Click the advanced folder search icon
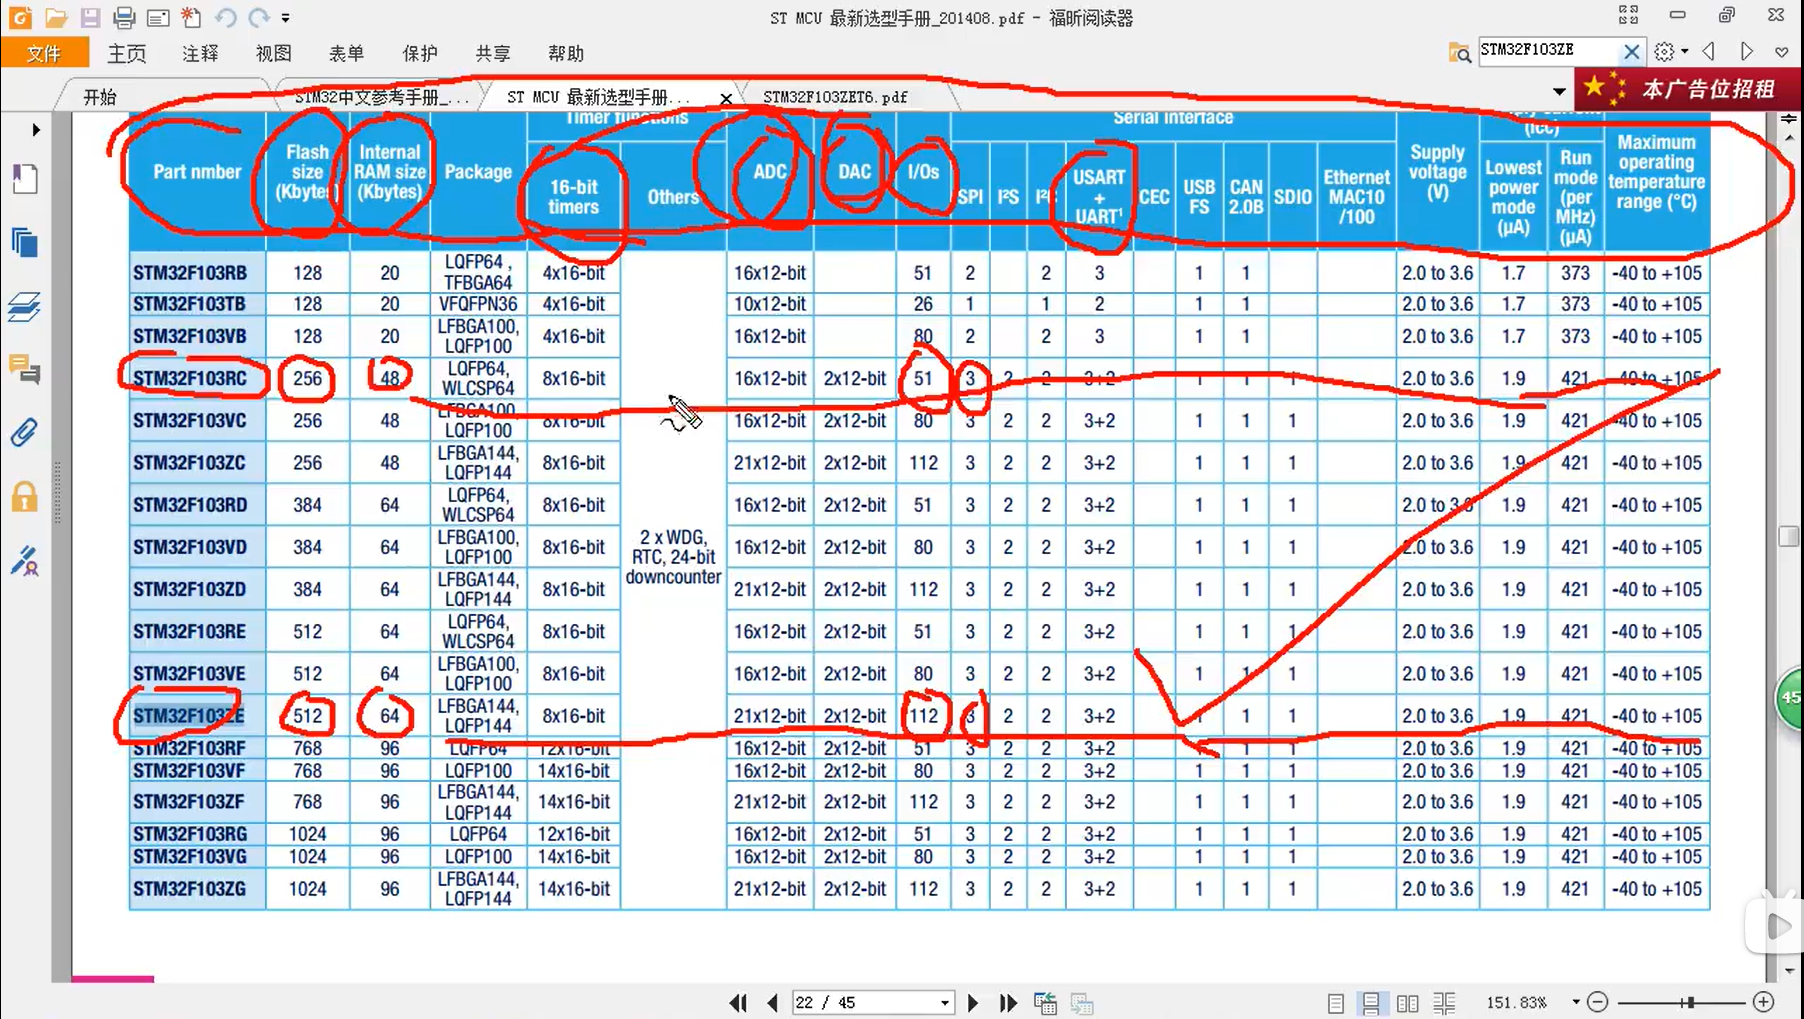Viewport: 1804px width, 1019px height. [1459, 52]
